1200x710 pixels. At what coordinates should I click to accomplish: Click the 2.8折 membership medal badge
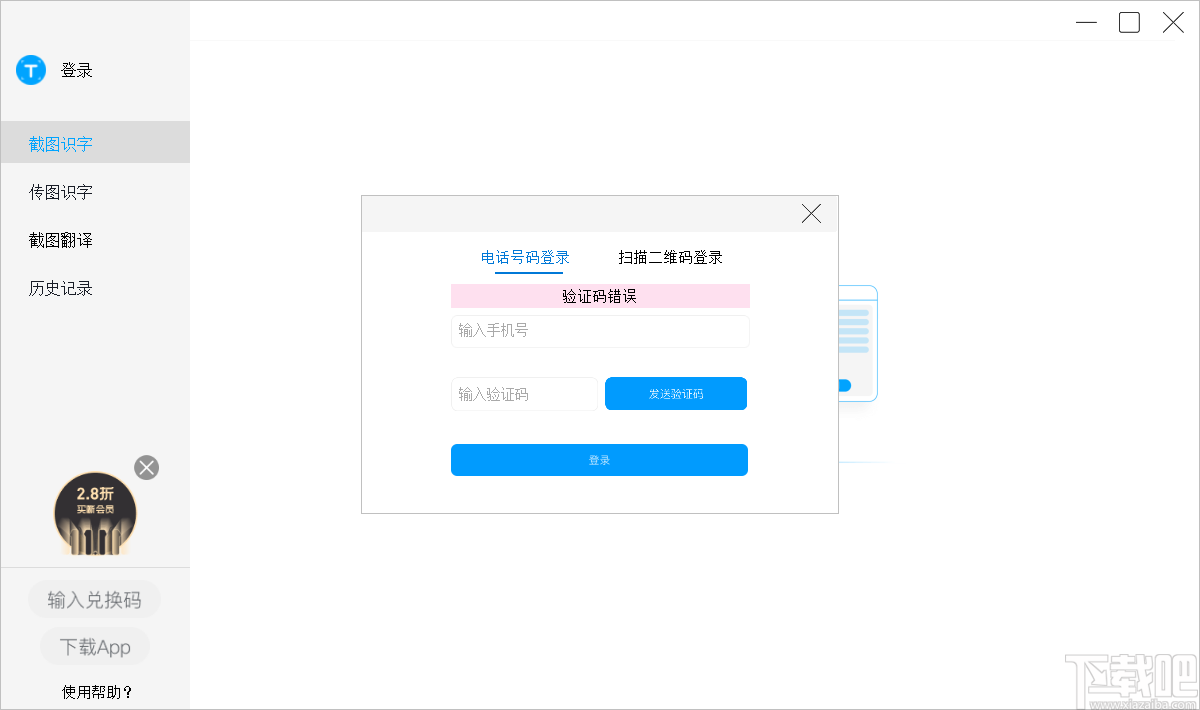click(95, 513)
